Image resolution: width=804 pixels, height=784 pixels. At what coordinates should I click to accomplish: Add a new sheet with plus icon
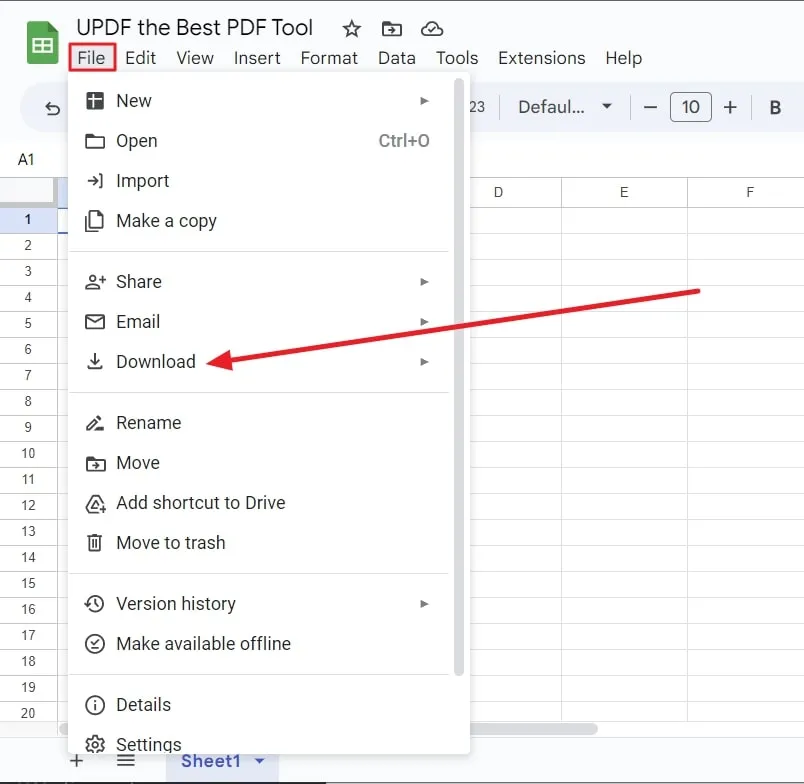point(76,761)
